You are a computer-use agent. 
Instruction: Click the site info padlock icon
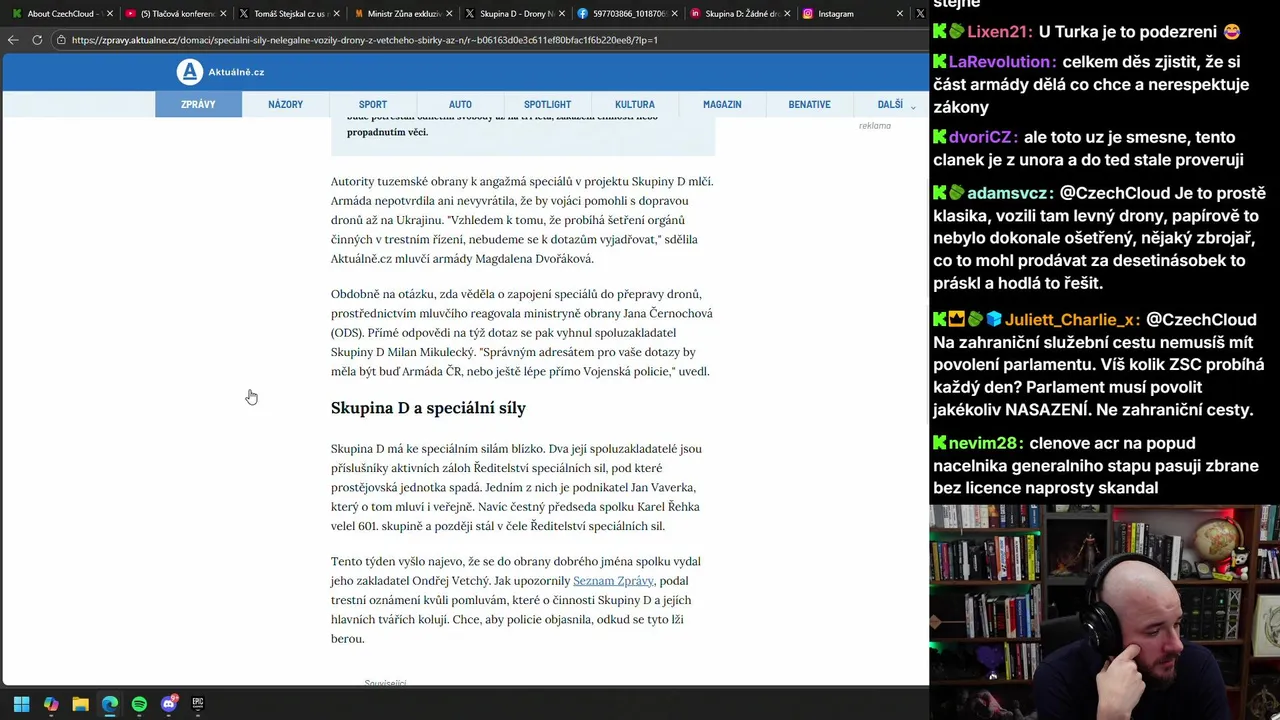(x=61, y=40)
